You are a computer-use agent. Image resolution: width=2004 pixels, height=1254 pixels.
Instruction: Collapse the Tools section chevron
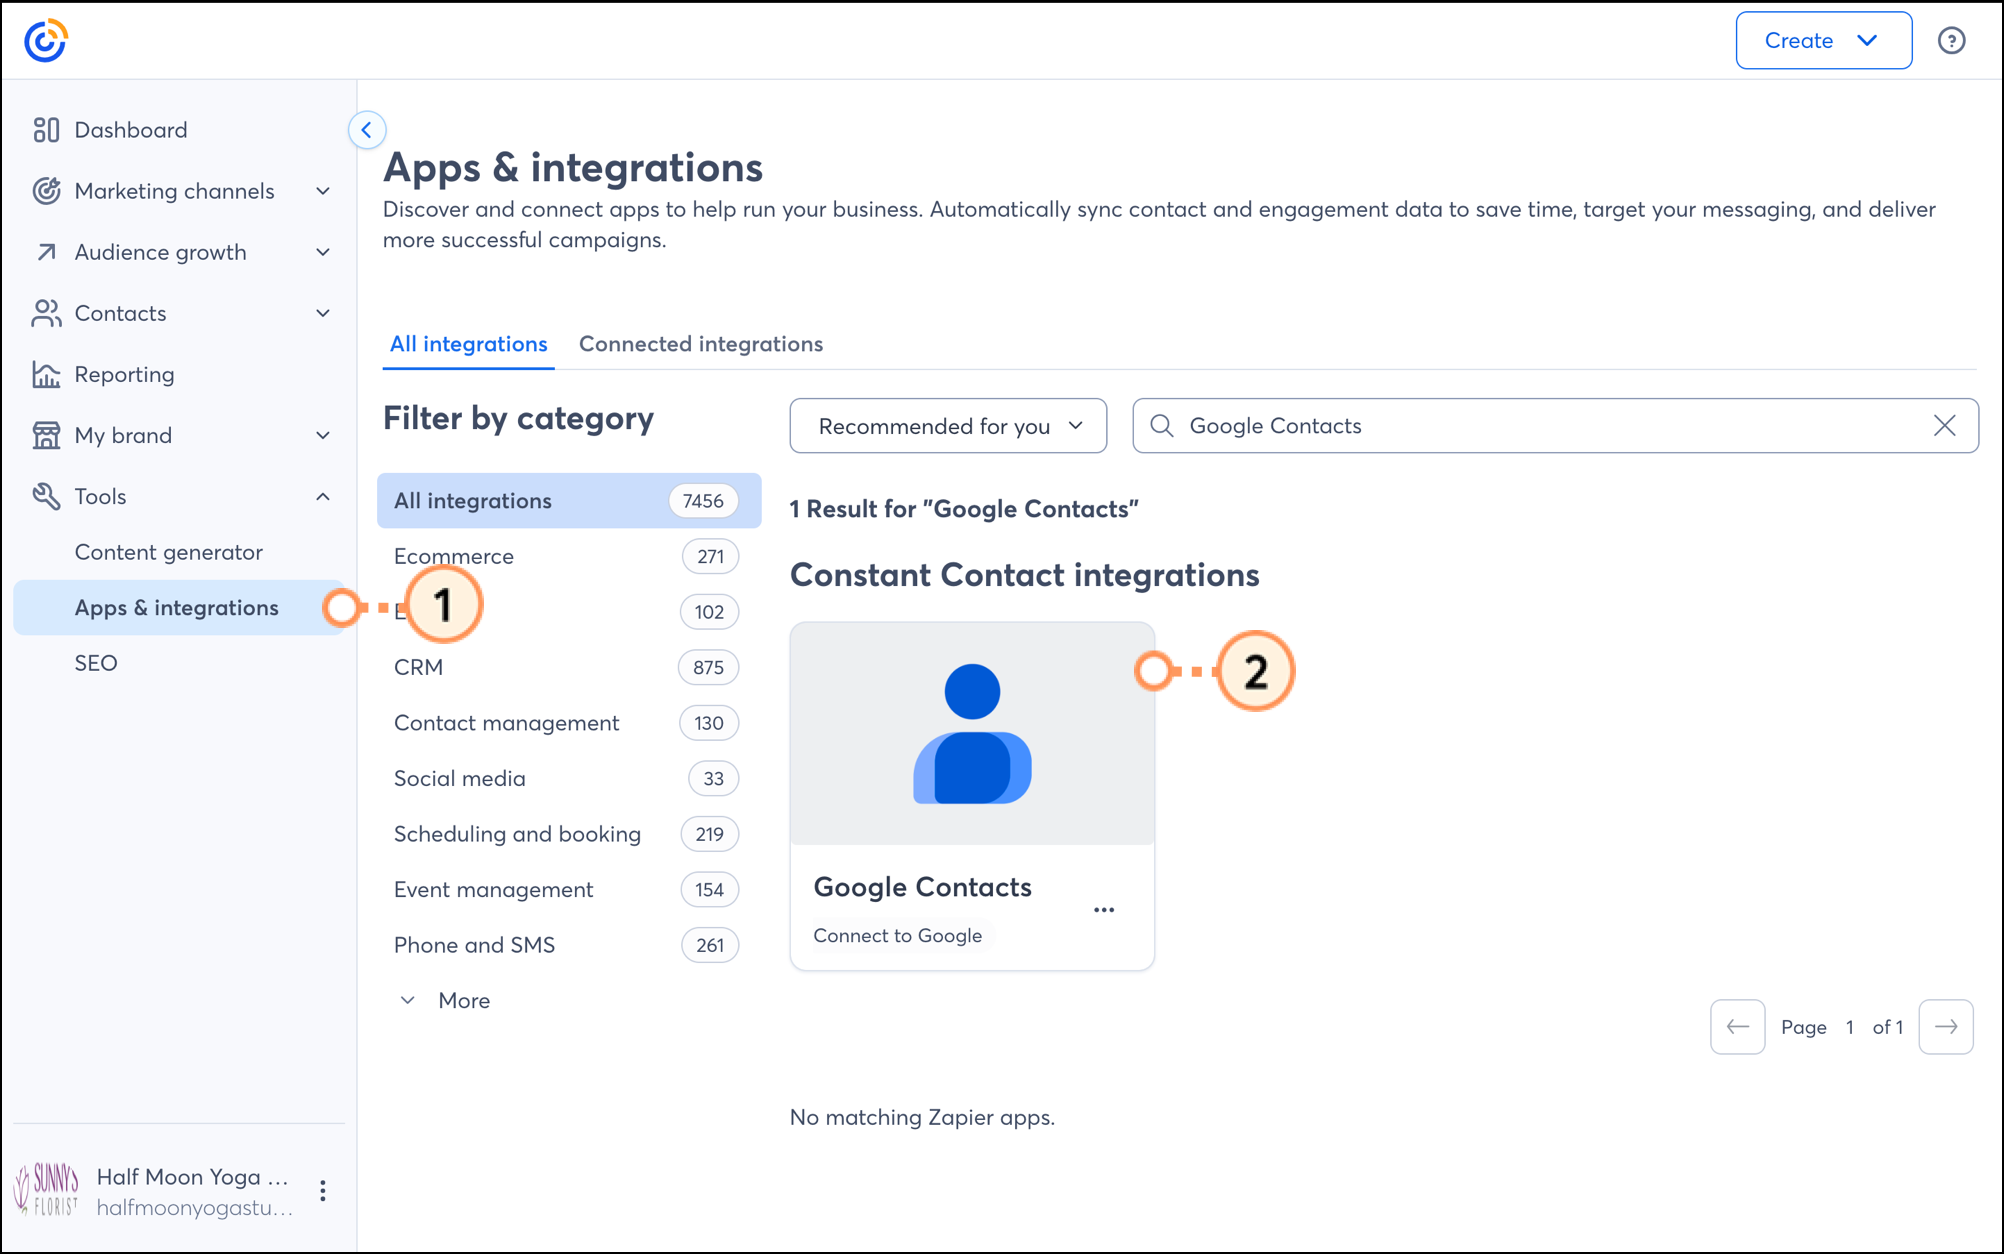tap(323, 496)
